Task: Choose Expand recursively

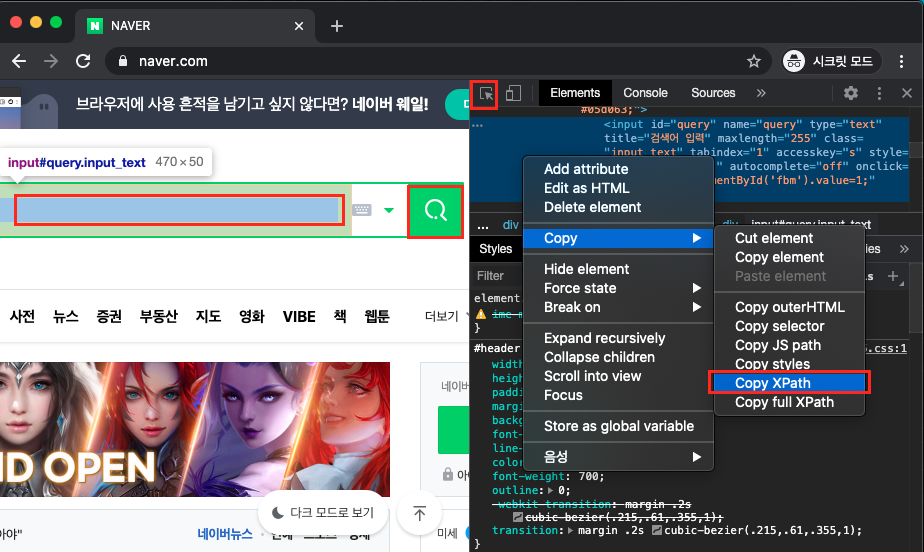Action: tap(618, 338)
